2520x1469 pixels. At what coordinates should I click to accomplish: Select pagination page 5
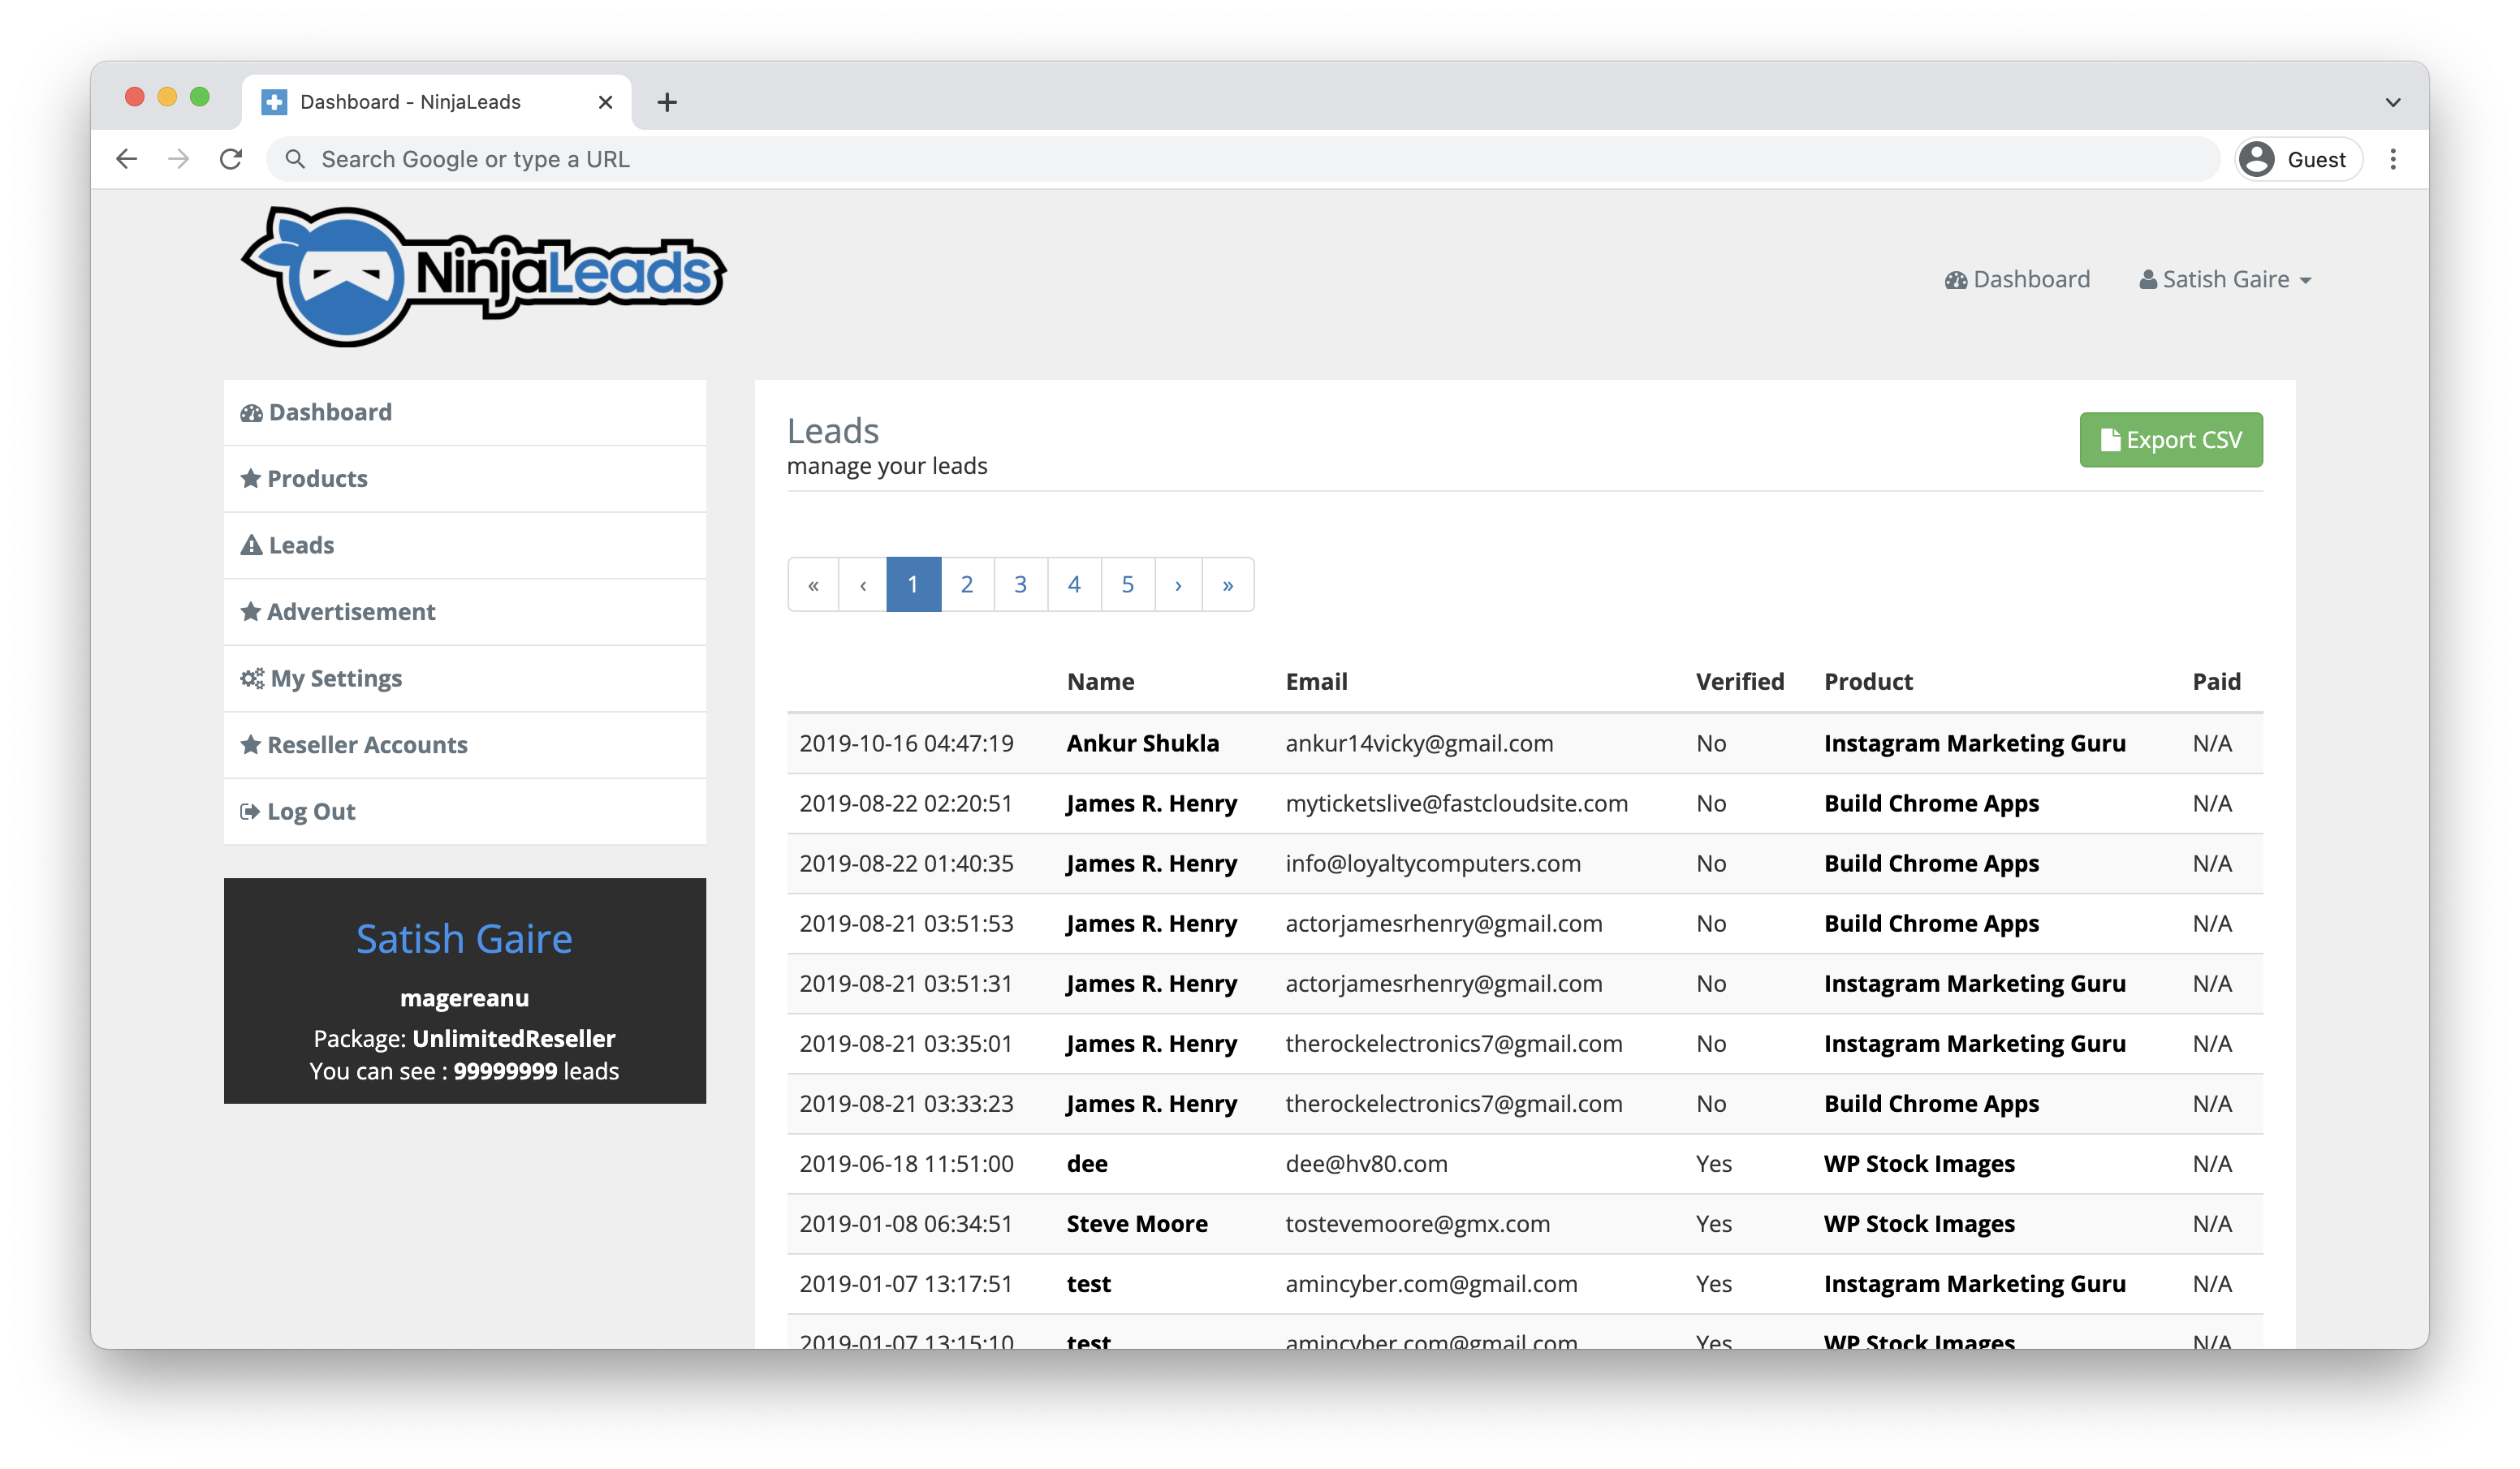click(1127, 584)
